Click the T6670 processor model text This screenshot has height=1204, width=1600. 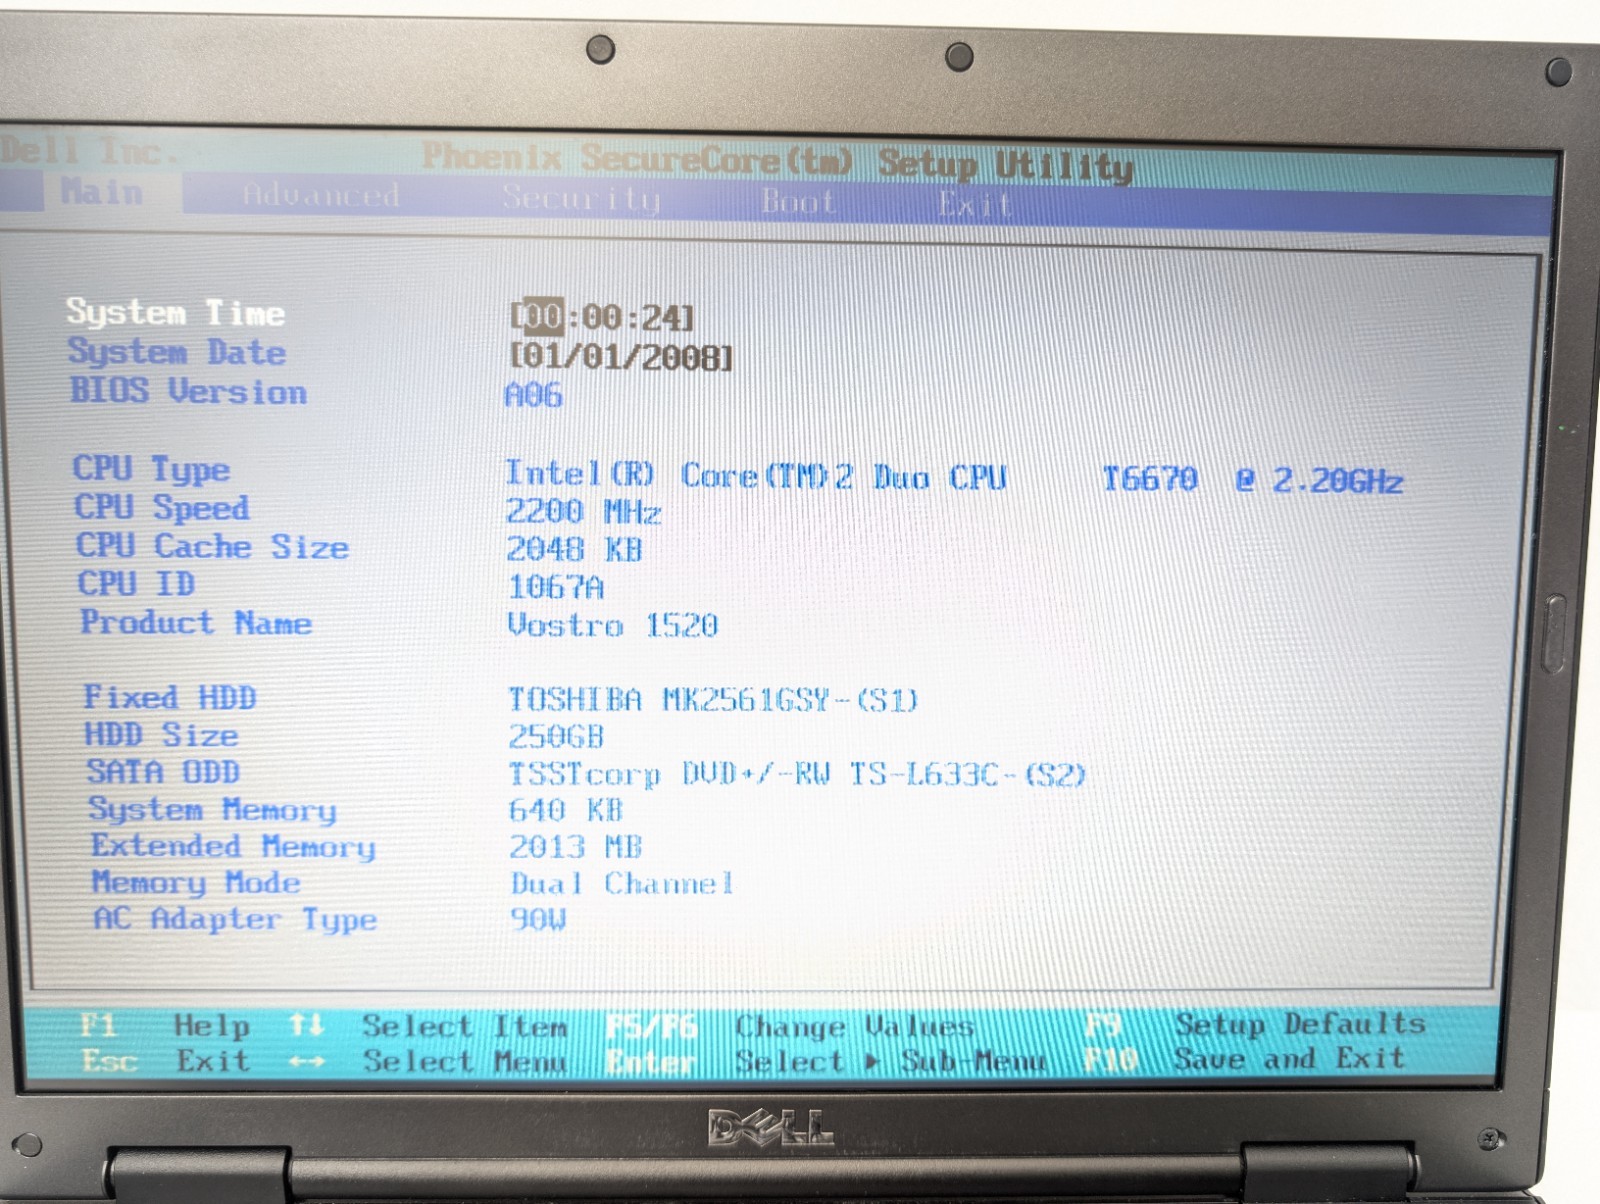click(1150, 479)
